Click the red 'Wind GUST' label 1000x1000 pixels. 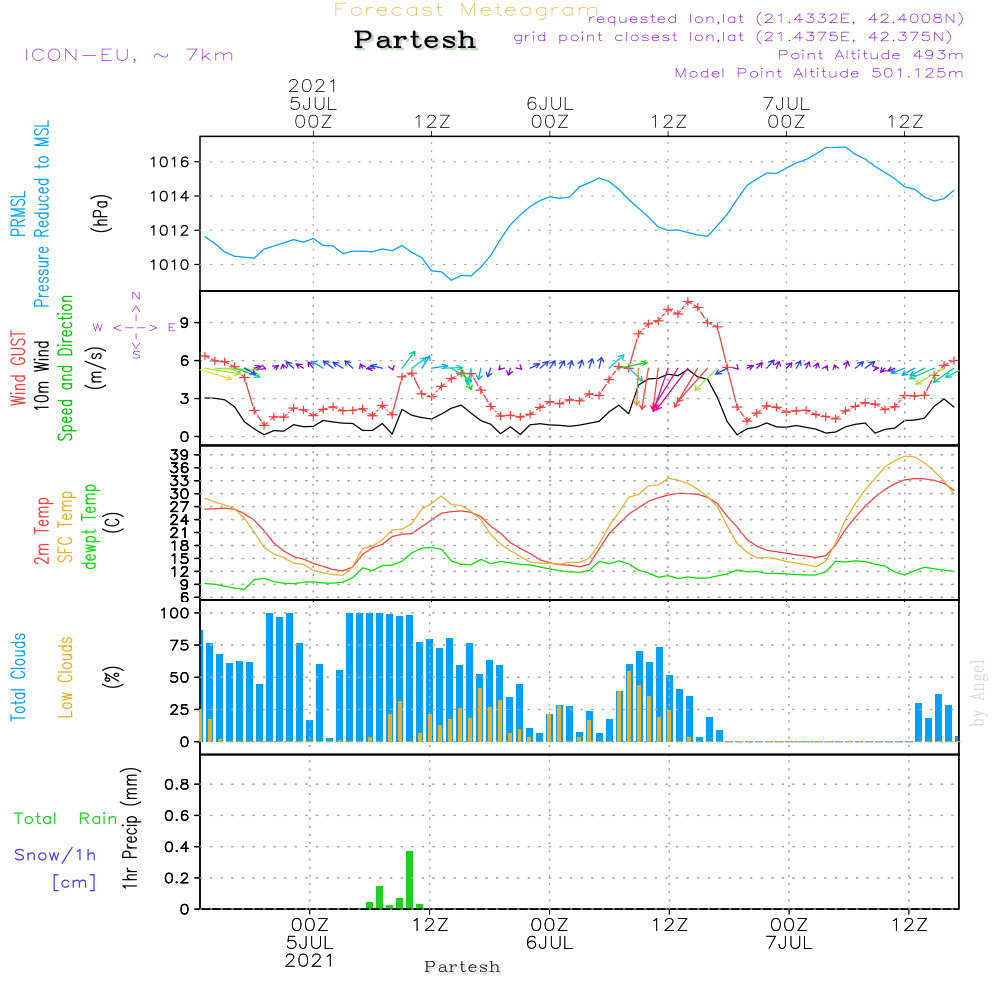18,368
